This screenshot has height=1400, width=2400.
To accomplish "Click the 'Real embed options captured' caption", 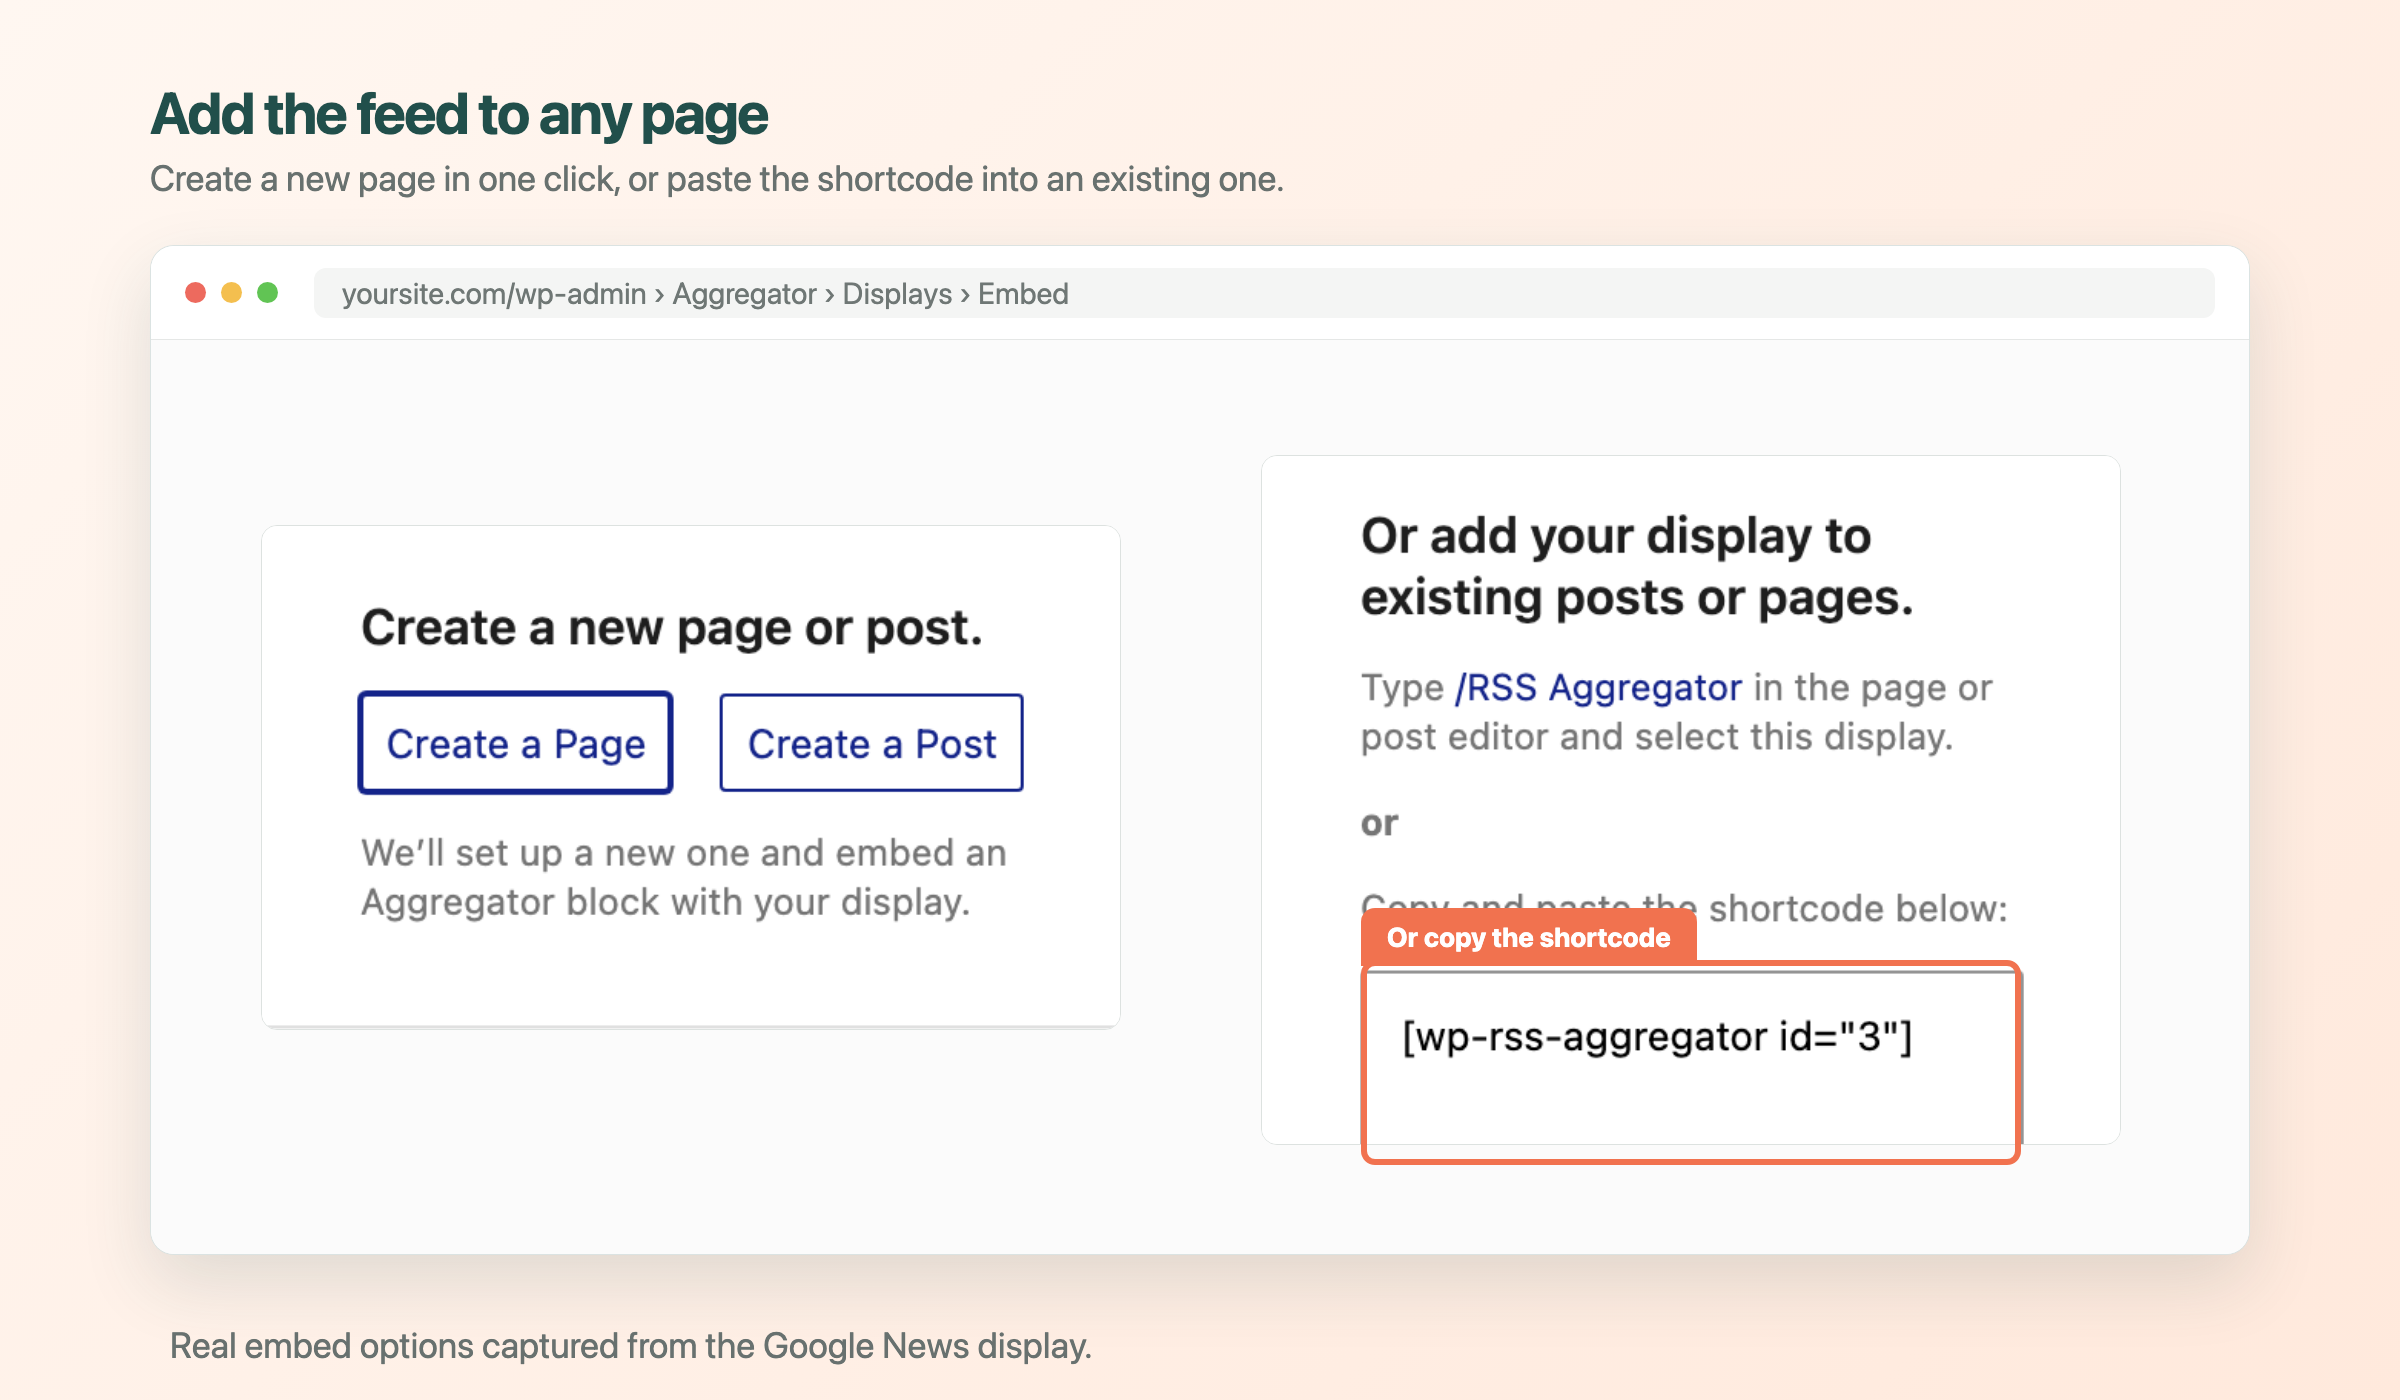I will click(x=631, y=1346).
